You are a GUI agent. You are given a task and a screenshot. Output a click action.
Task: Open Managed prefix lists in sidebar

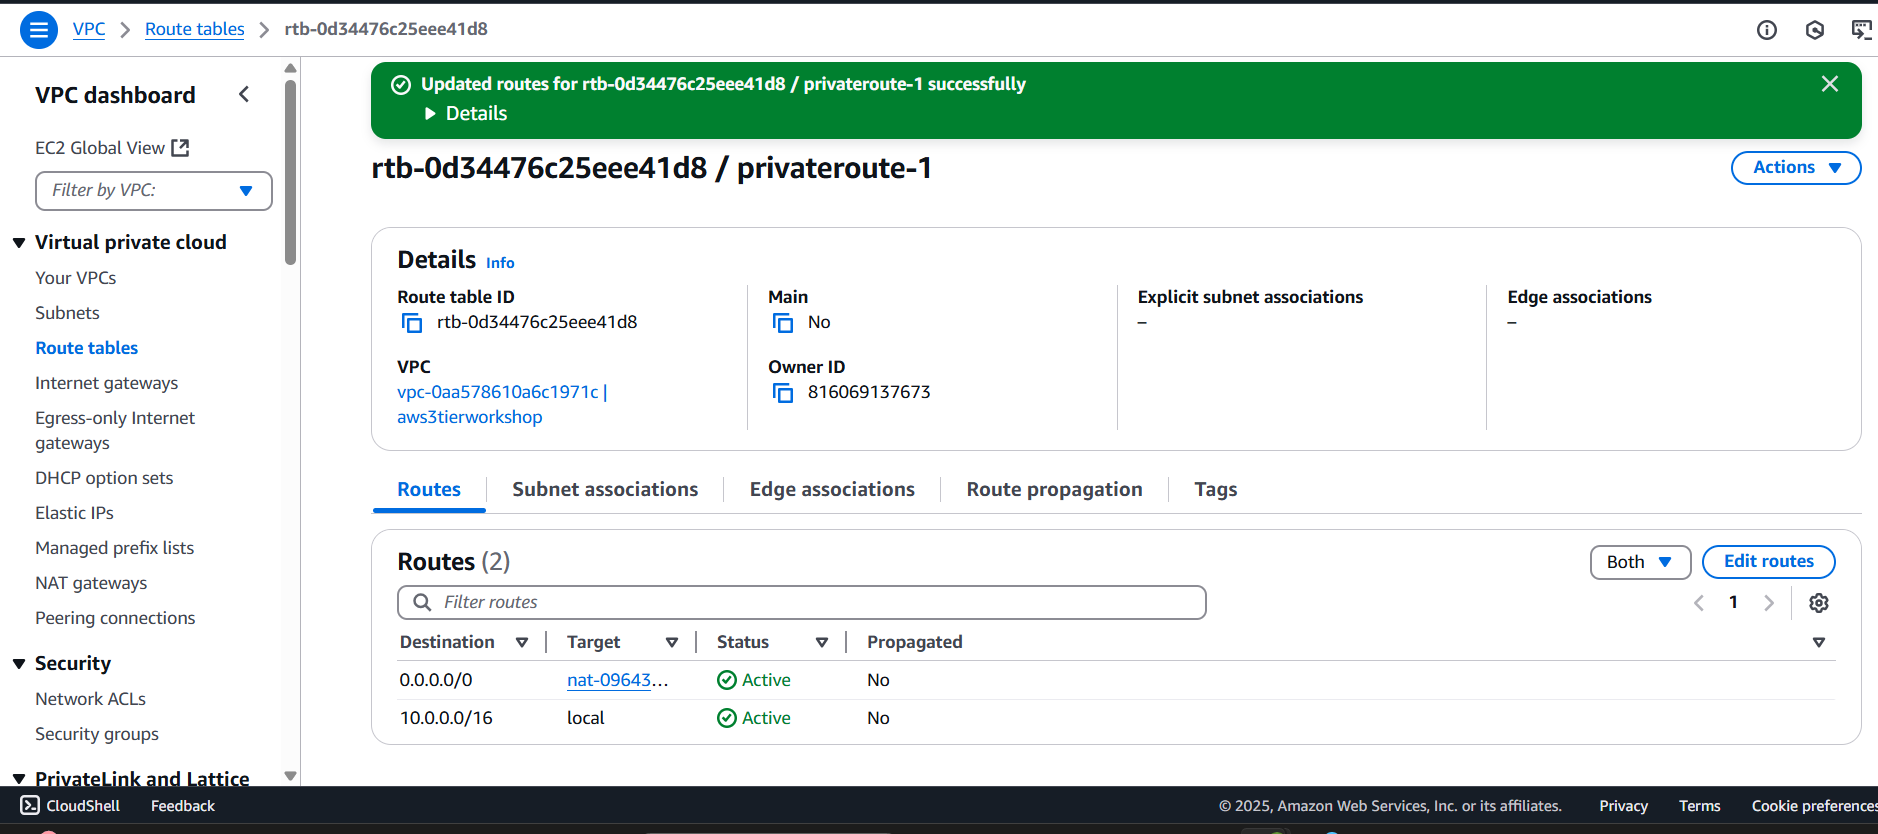tap(114, 548)
